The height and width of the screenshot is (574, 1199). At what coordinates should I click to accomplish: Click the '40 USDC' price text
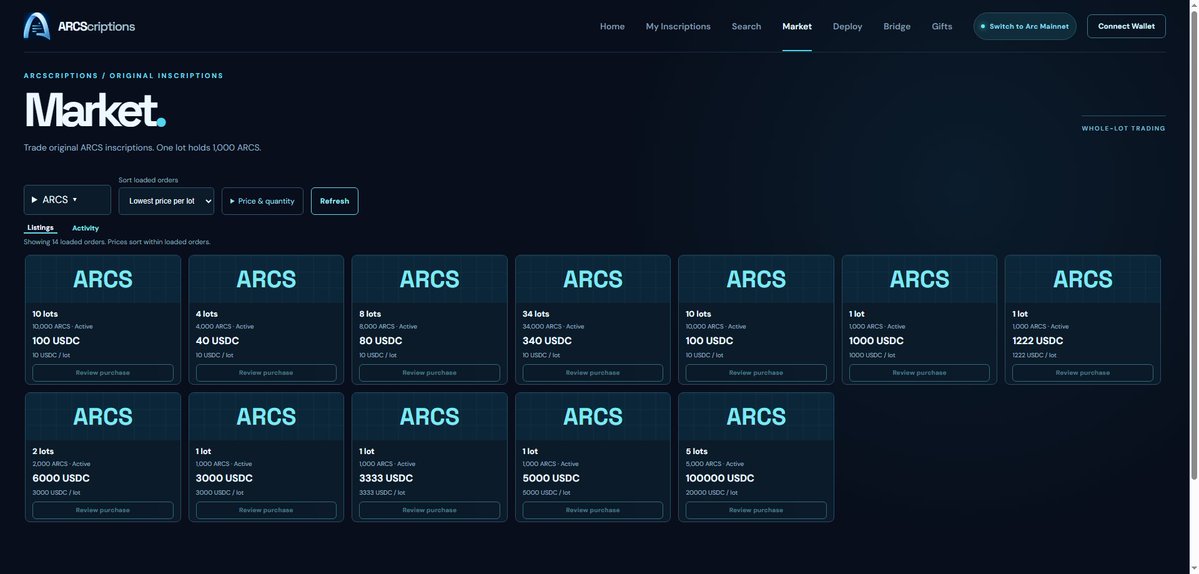click(217, 341)
